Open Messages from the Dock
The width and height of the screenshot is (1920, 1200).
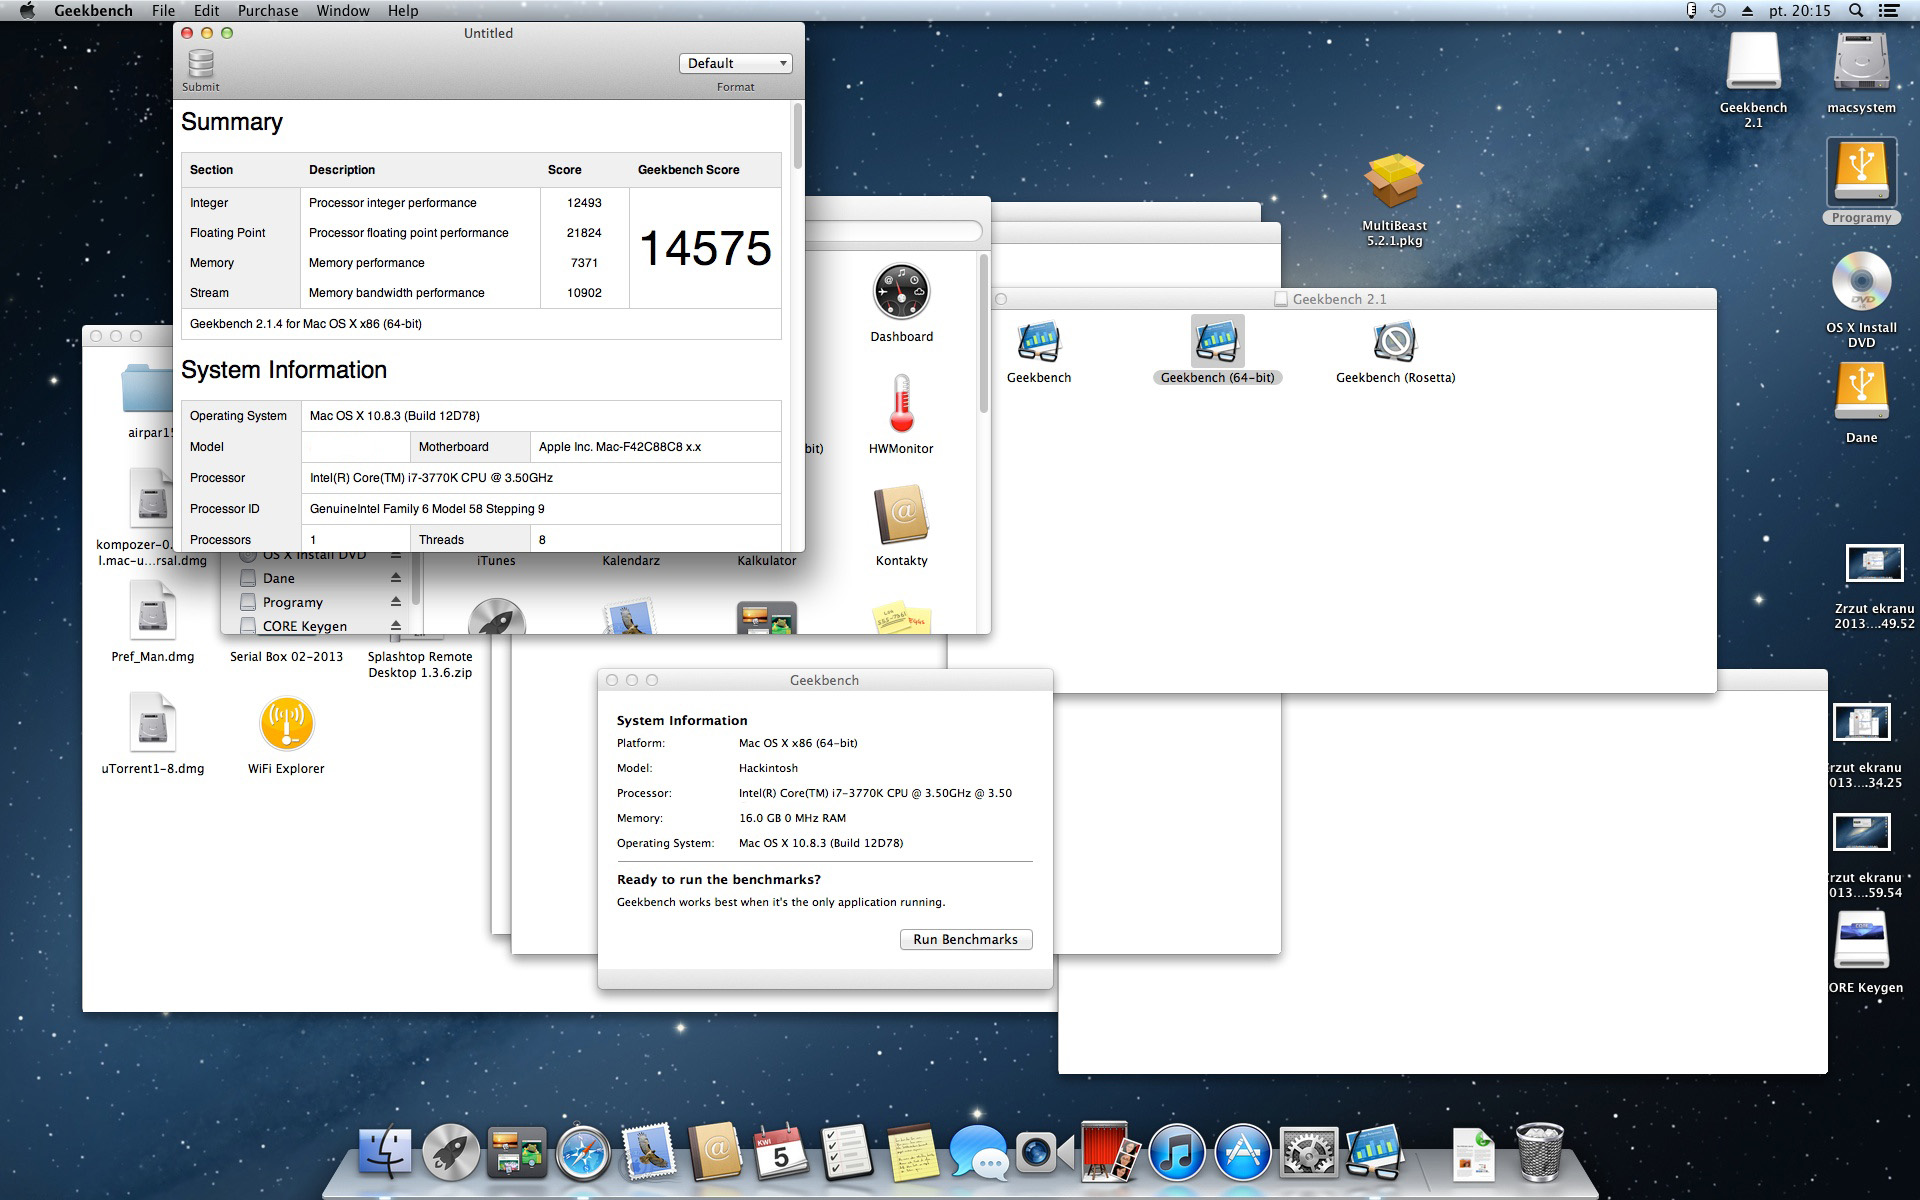click(x=978, y=1153)
